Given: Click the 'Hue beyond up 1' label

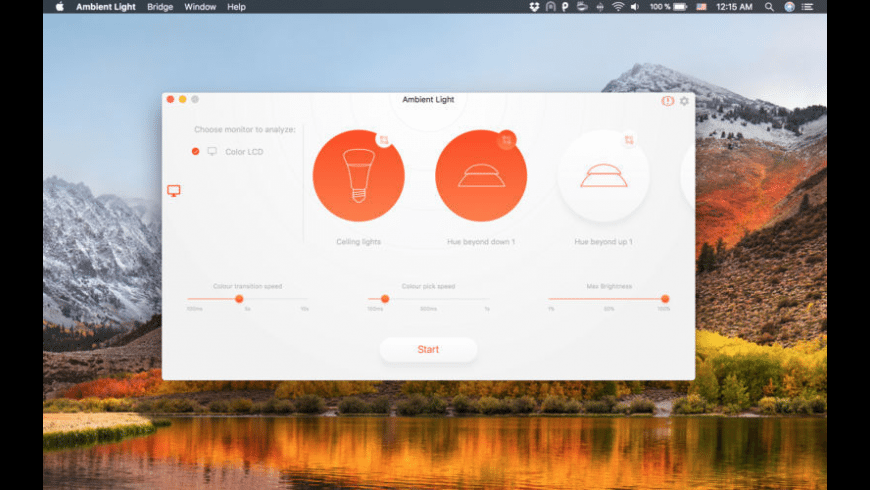Looking at the screenshot, I should tap(604, 241).
